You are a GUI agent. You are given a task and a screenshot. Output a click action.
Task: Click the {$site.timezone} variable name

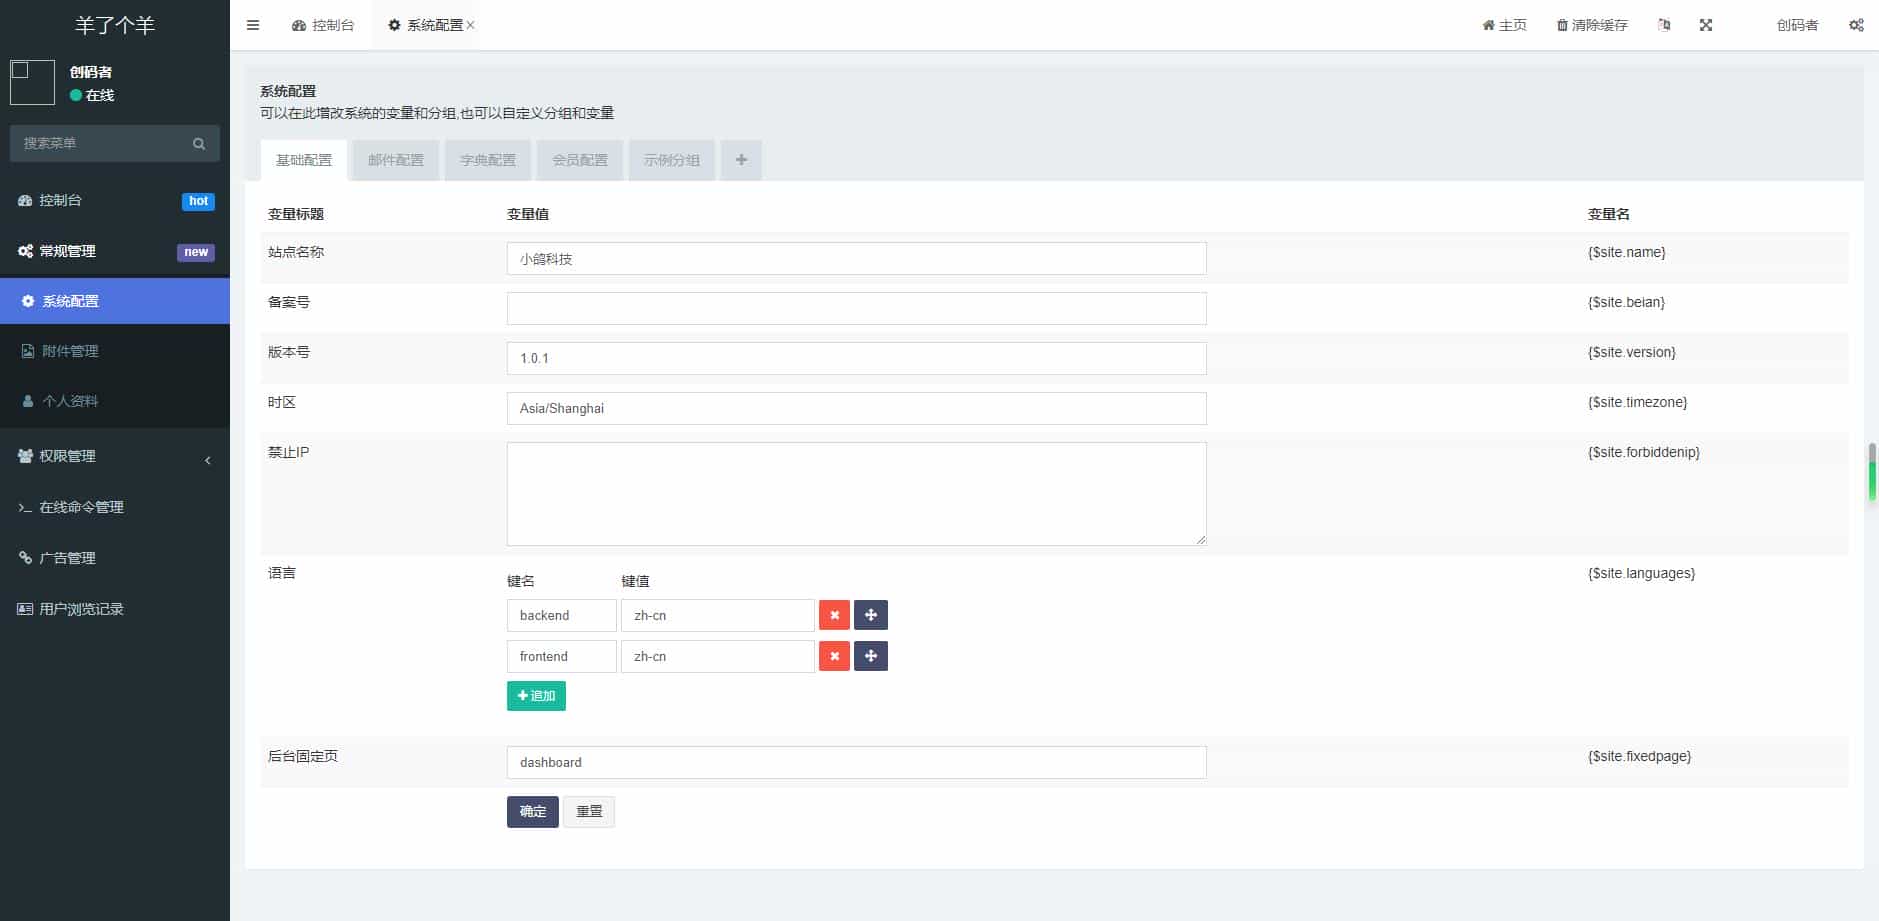tap(1637, 402)
